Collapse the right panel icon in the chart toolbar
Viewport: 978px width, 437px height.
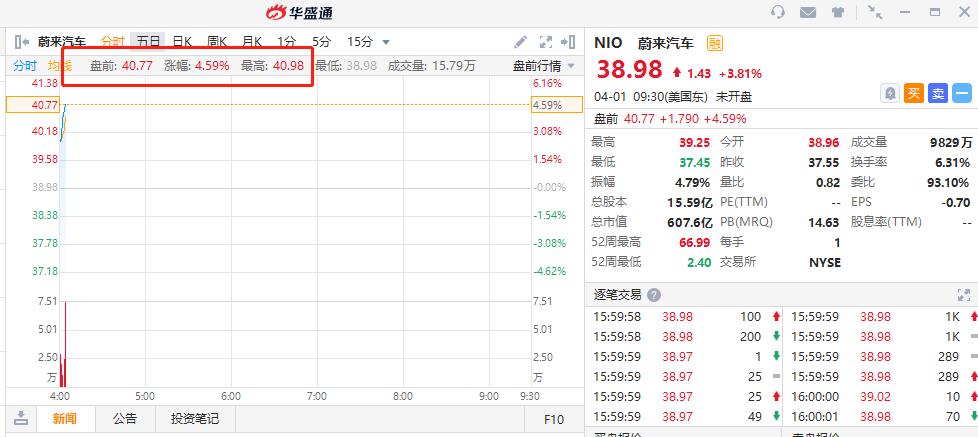[x=568, y=42]
